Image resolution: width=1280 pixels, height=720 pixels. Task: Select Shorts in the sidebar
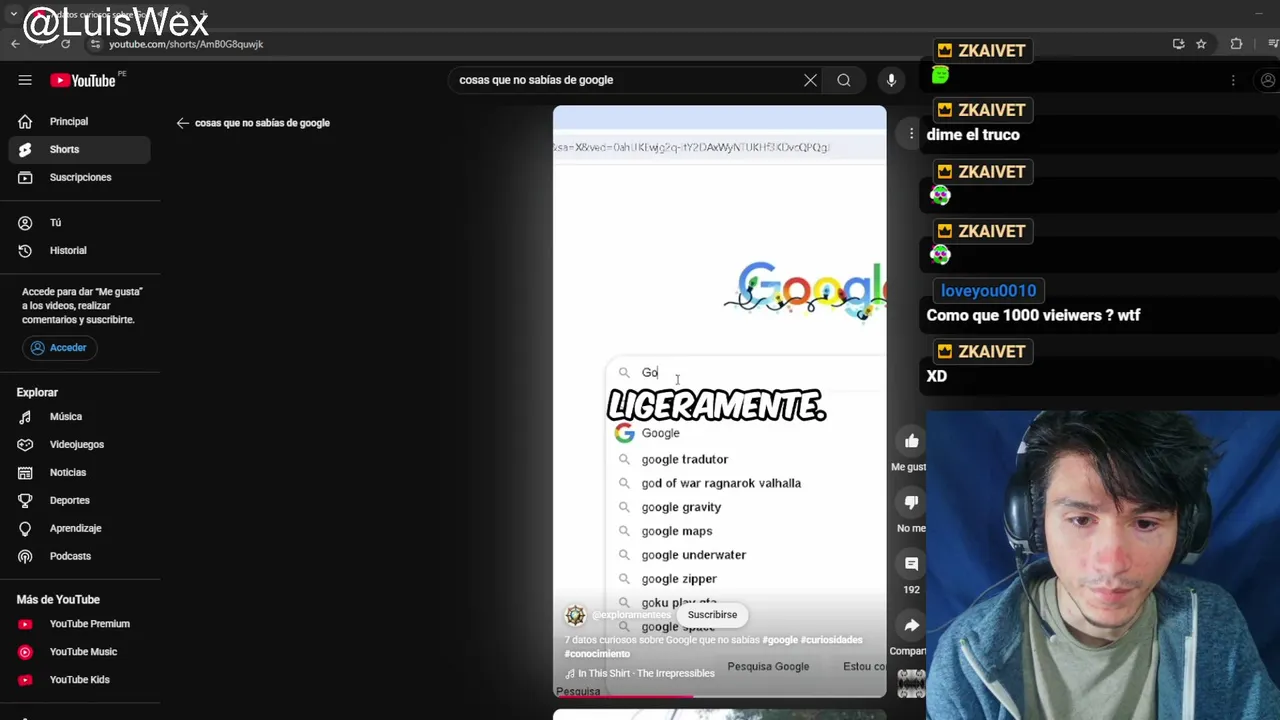79,149
